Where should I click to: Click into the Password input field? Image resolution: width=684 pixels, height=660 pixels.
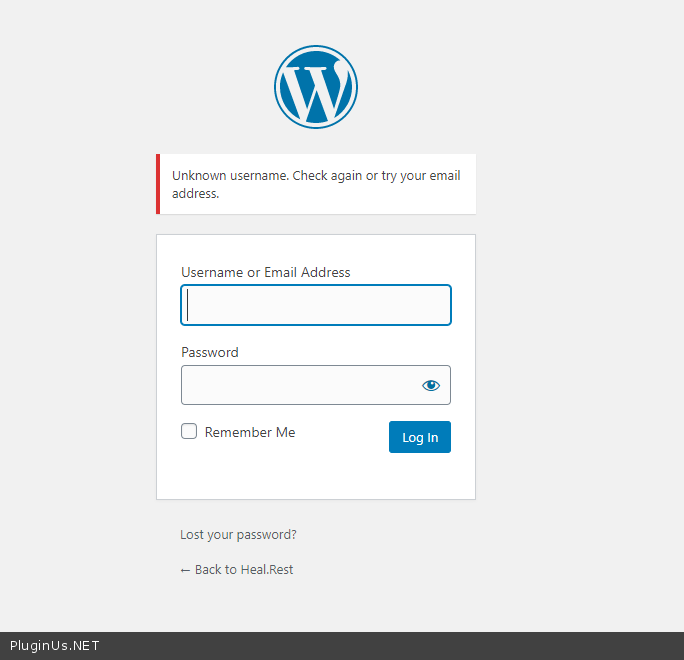point(300,385)
